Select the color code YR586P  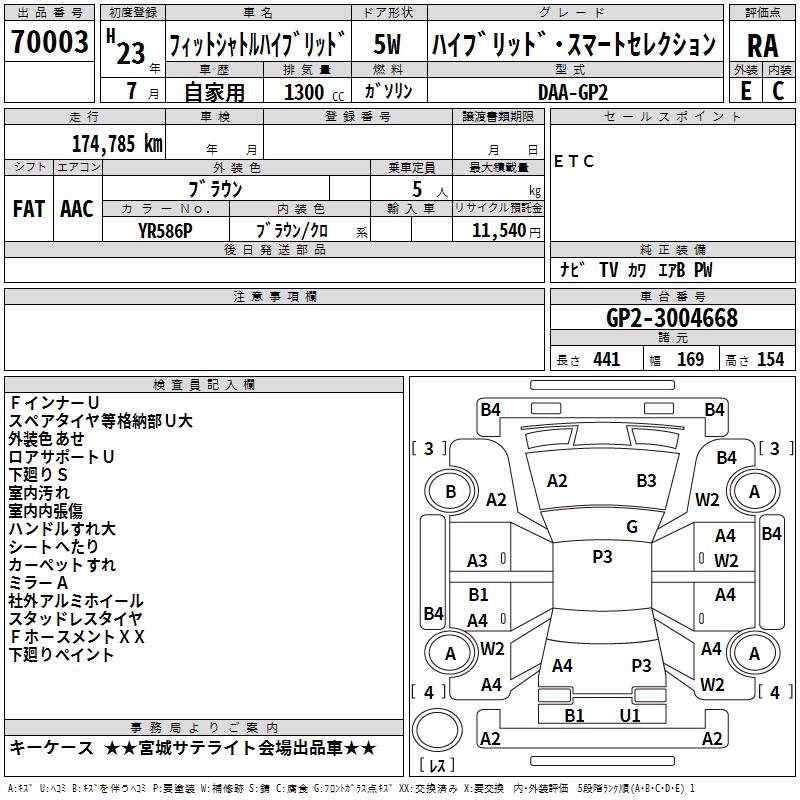[x=165, y=229]
